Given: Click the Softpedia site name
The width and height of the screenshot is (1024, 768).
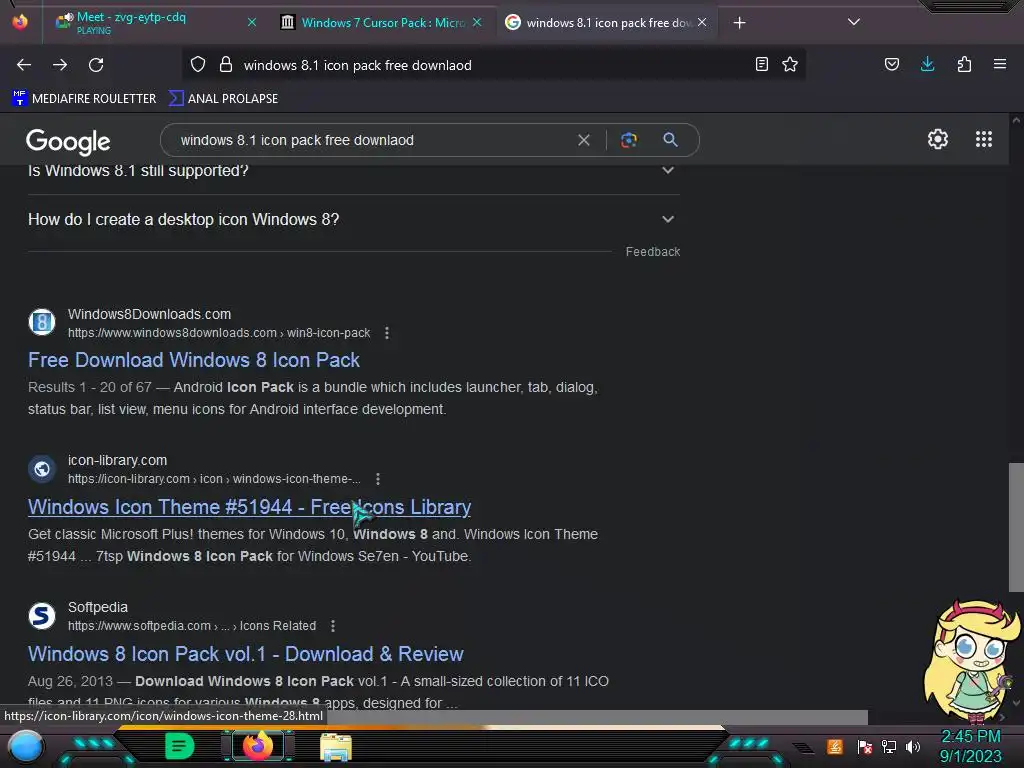Looking at the screenshot, I should point(98,607).
